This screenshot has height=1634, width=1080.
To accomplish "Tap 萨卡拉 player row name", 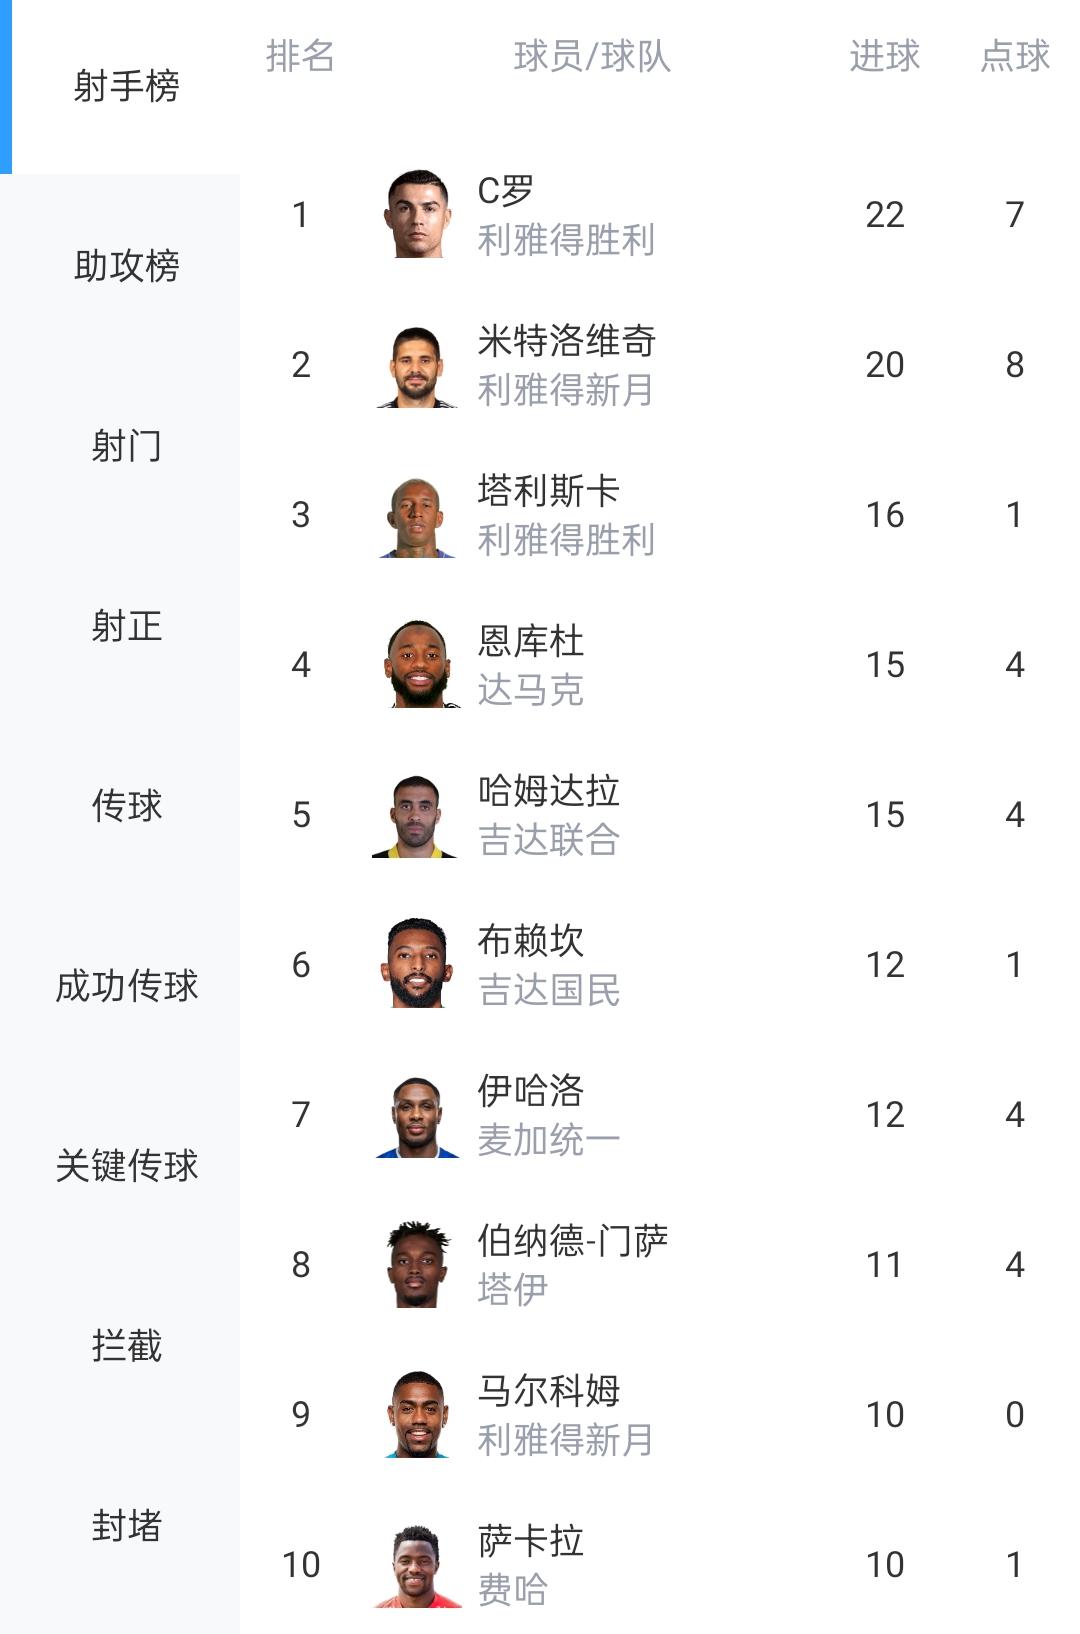I will (531, 1541).
